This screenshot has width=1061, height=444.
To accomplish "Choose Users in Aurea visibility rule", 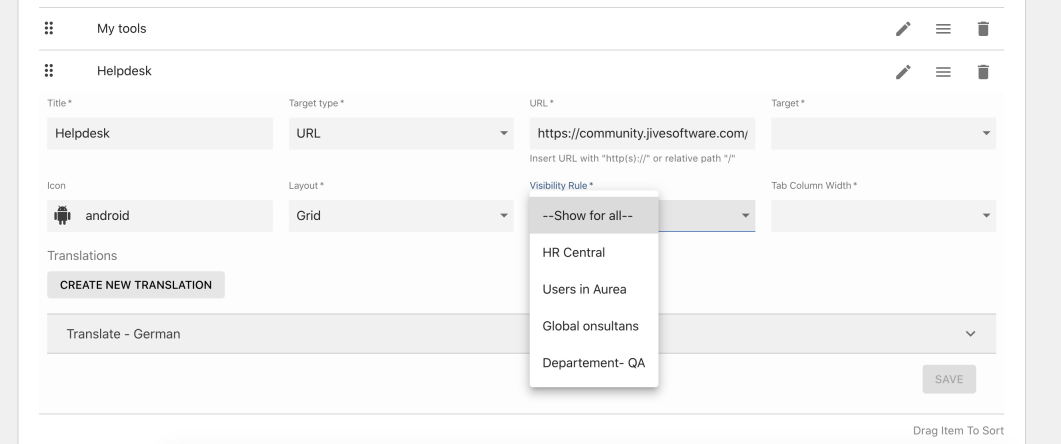I will coord(593,289).
